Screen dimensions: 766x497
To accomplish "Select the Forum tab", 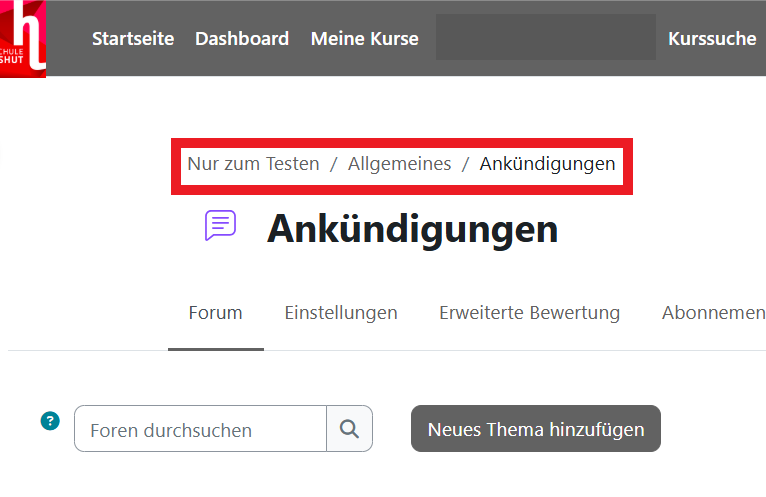I will click(215, 313).
